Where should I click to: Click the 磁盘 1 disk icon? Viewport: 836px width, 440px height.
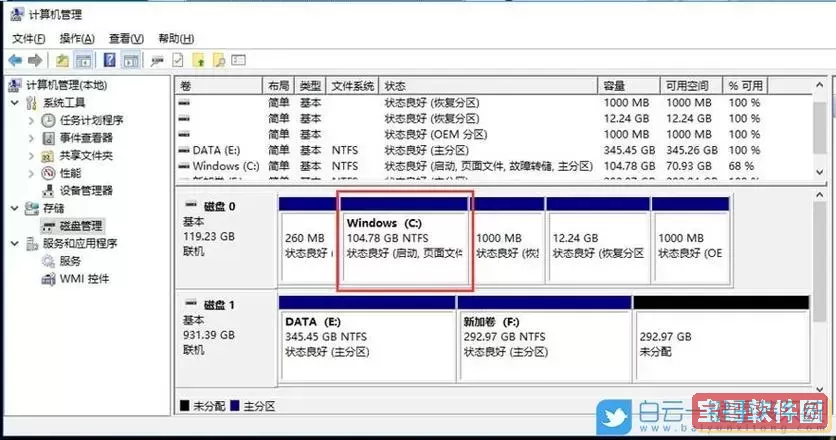pyautogui.click(x=191, y=304)
